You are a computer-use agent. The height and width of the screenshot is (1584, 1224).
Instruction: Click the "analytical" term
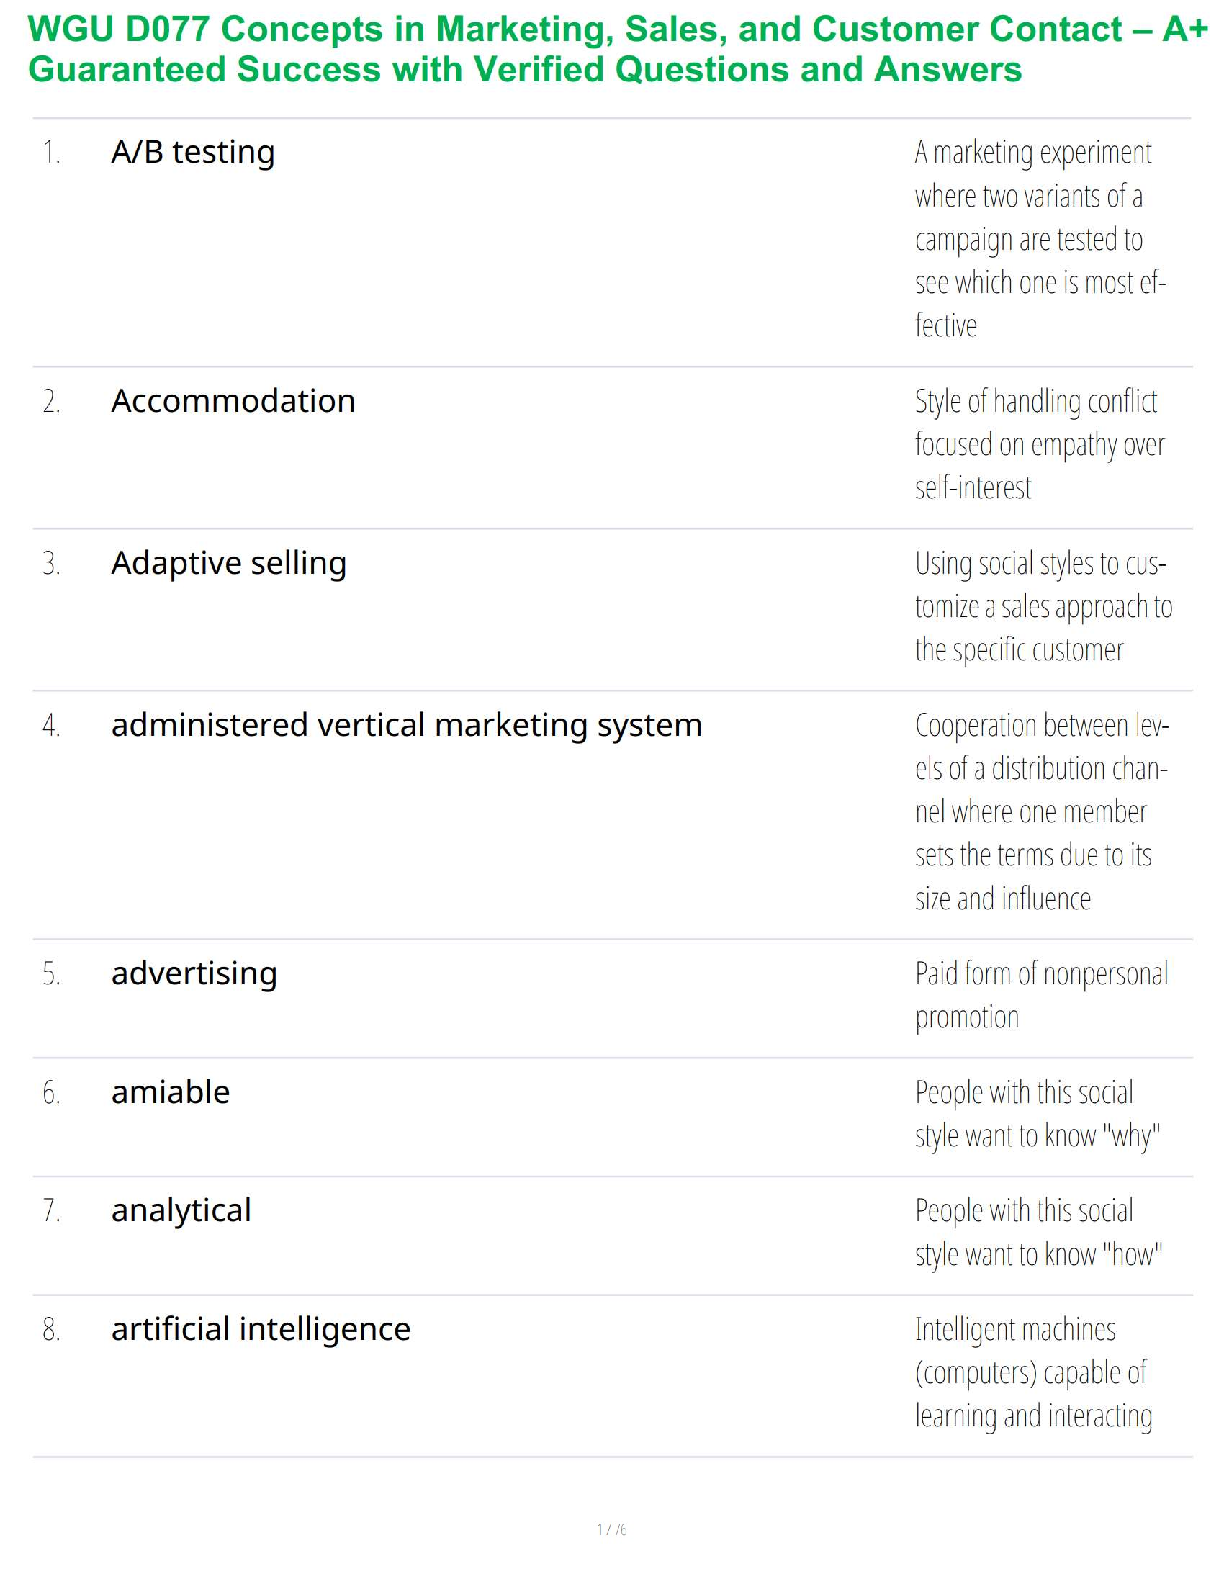coord(181,1210)
